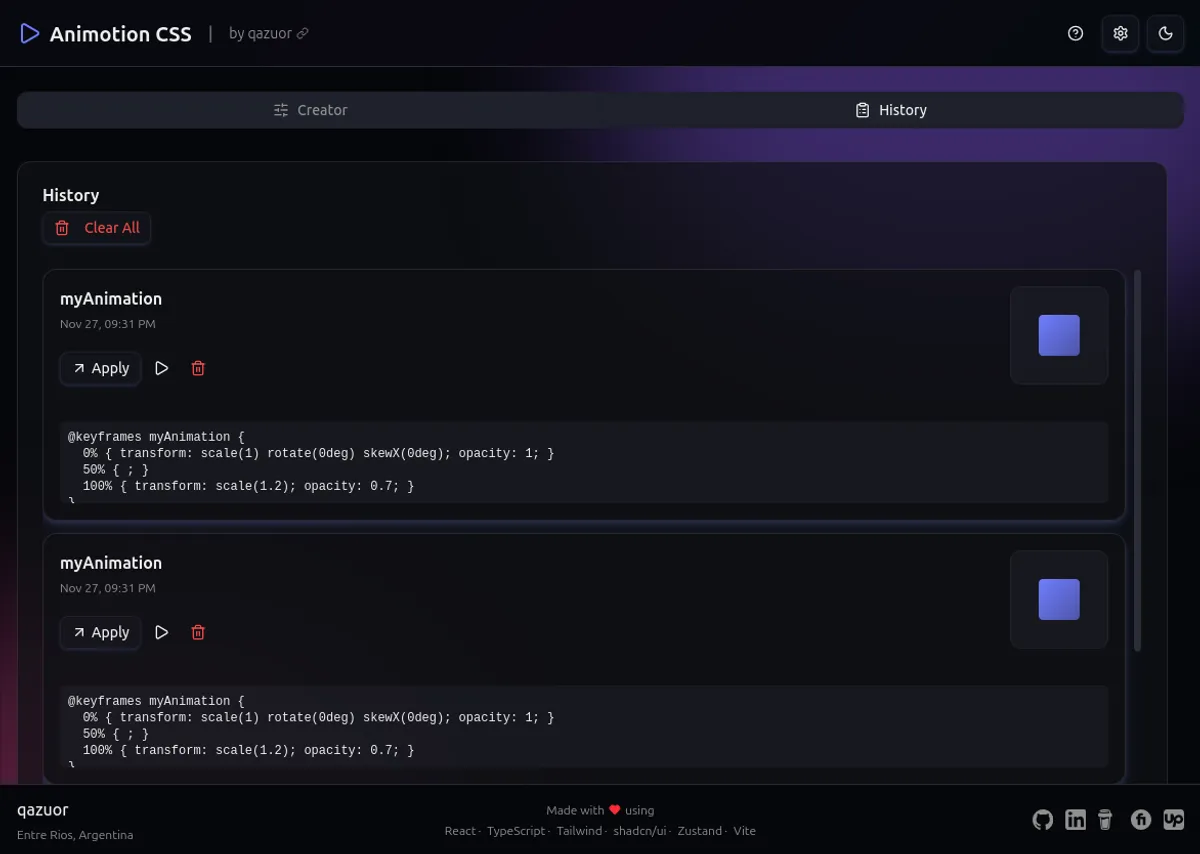Play the second myAnimation preview

[162, 632]
